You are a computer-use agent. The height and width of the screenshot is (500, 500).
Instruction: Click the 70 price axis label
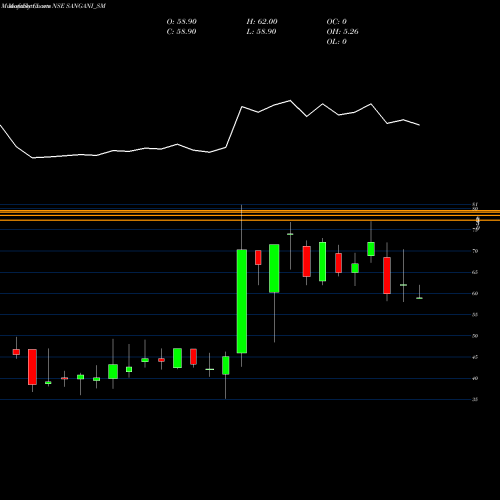click(475, 251)
